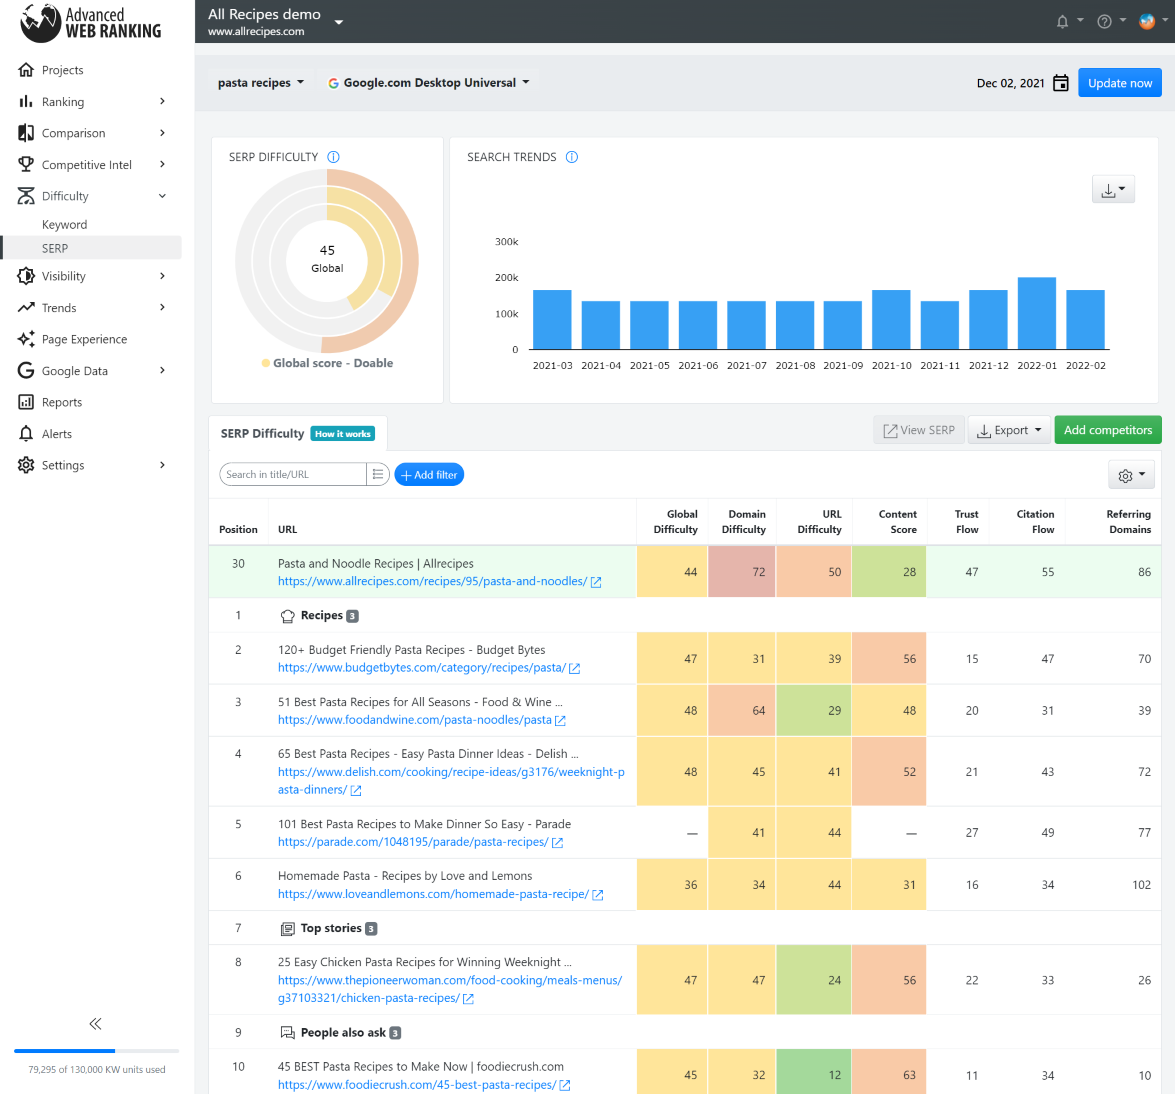Open the Export dropdown
The height and width of the screenshot is (1094, 1175).
click(x=1009, y=430)
